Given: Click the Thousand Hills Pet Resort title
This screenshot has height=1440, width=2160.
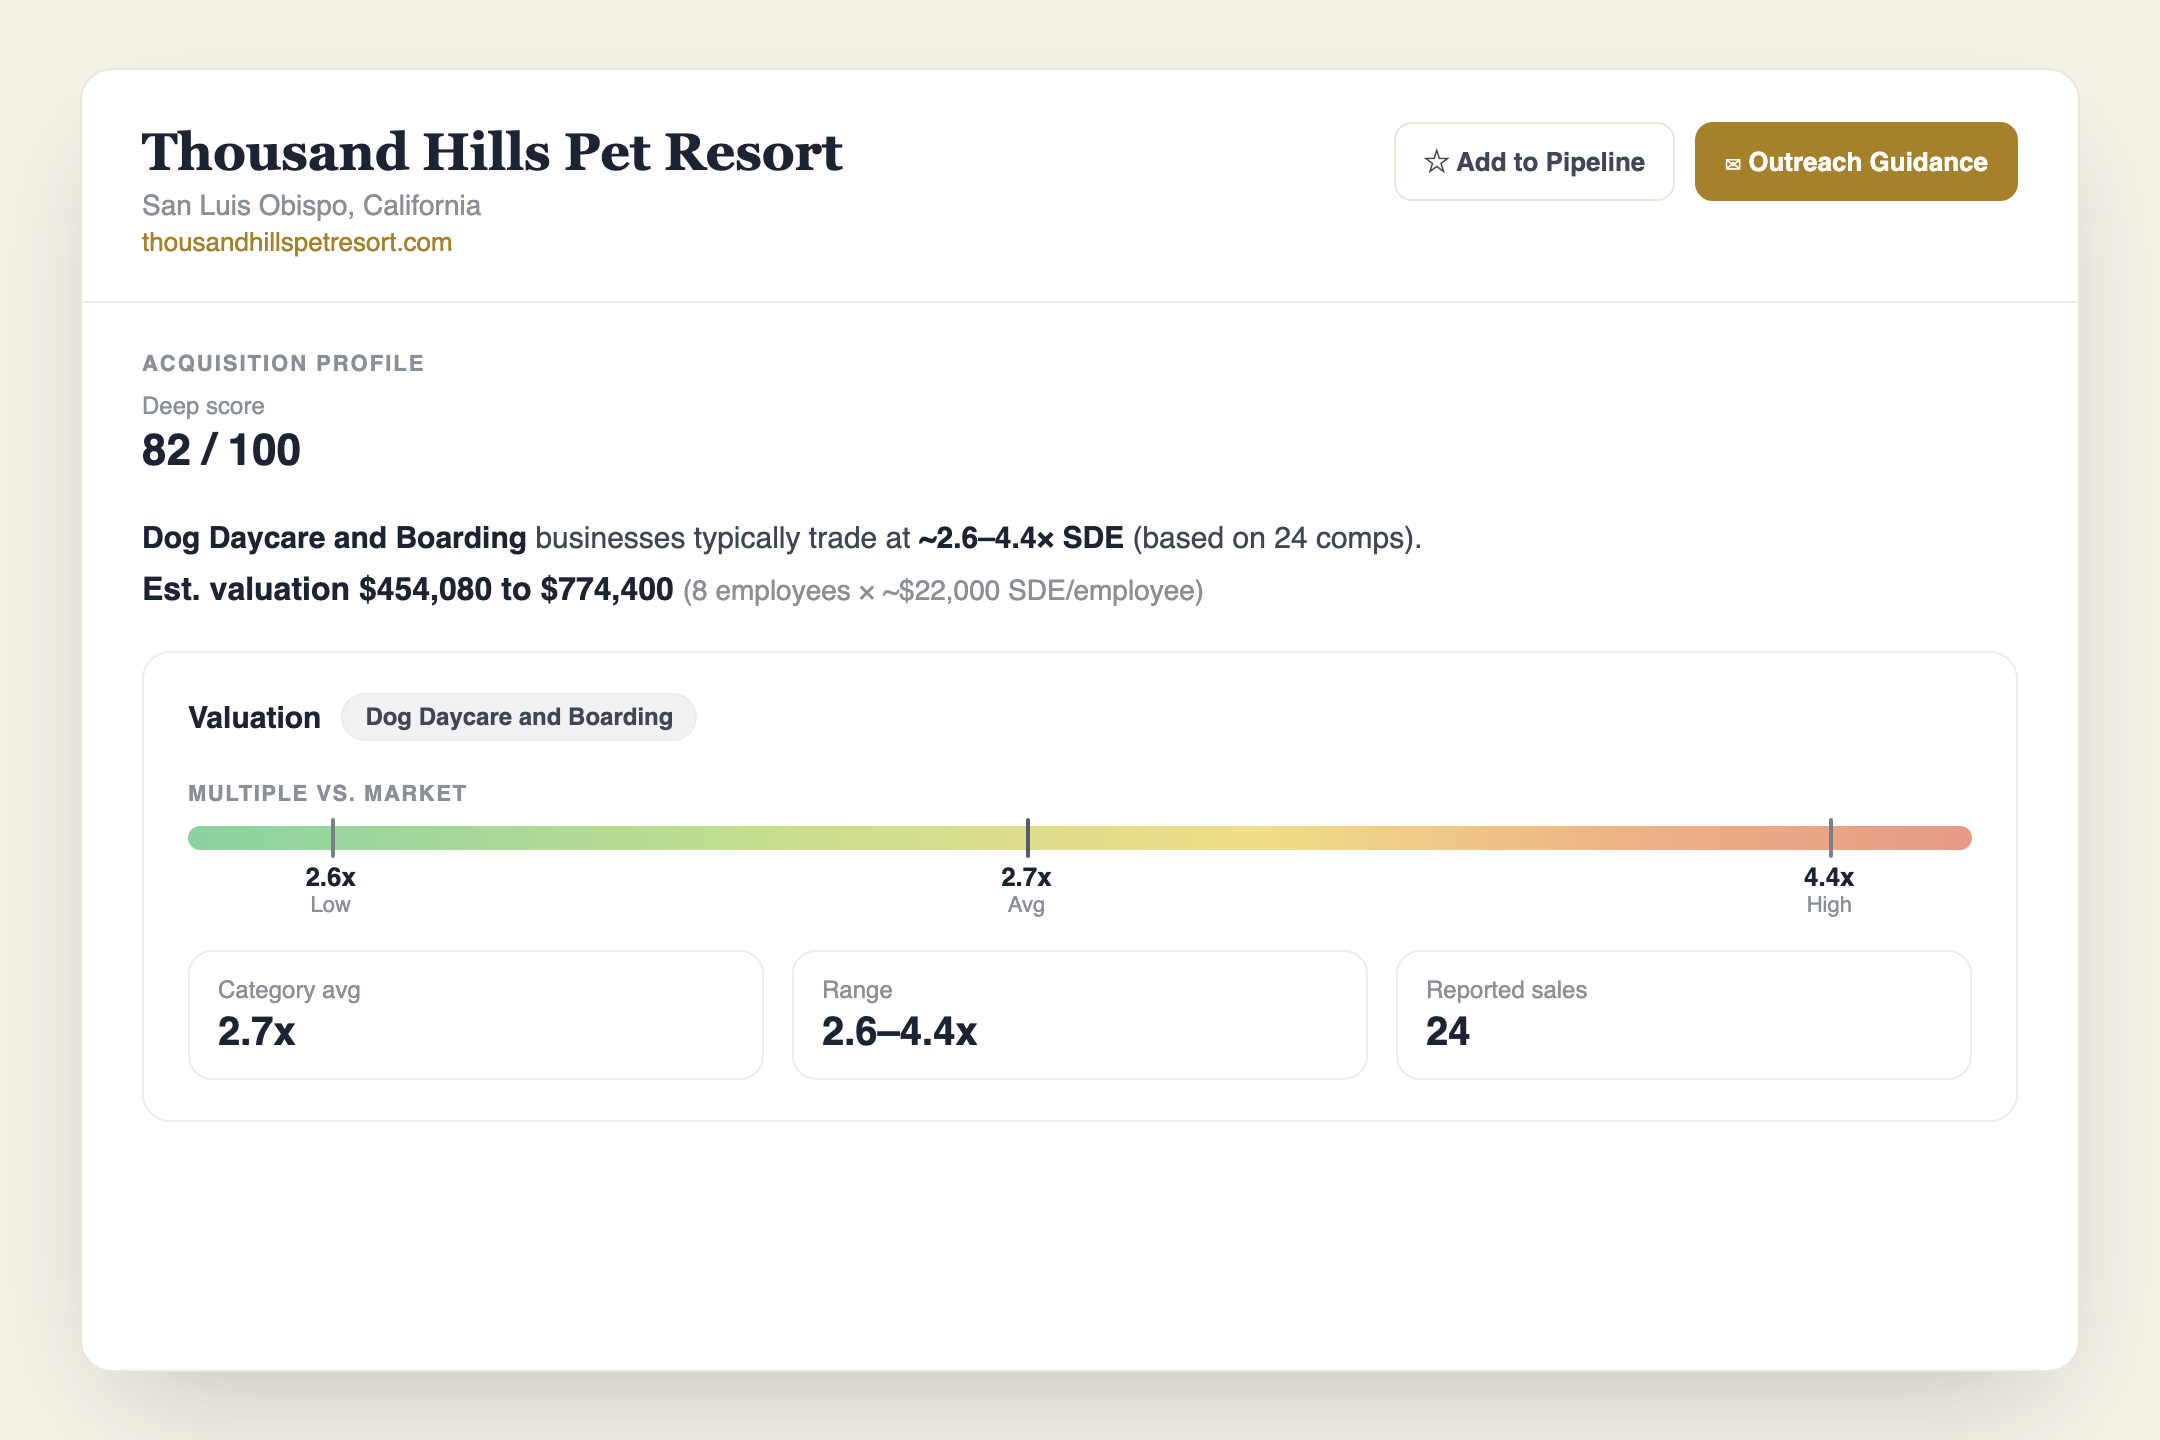Looking at the screenshot, I should pos(492,152).
